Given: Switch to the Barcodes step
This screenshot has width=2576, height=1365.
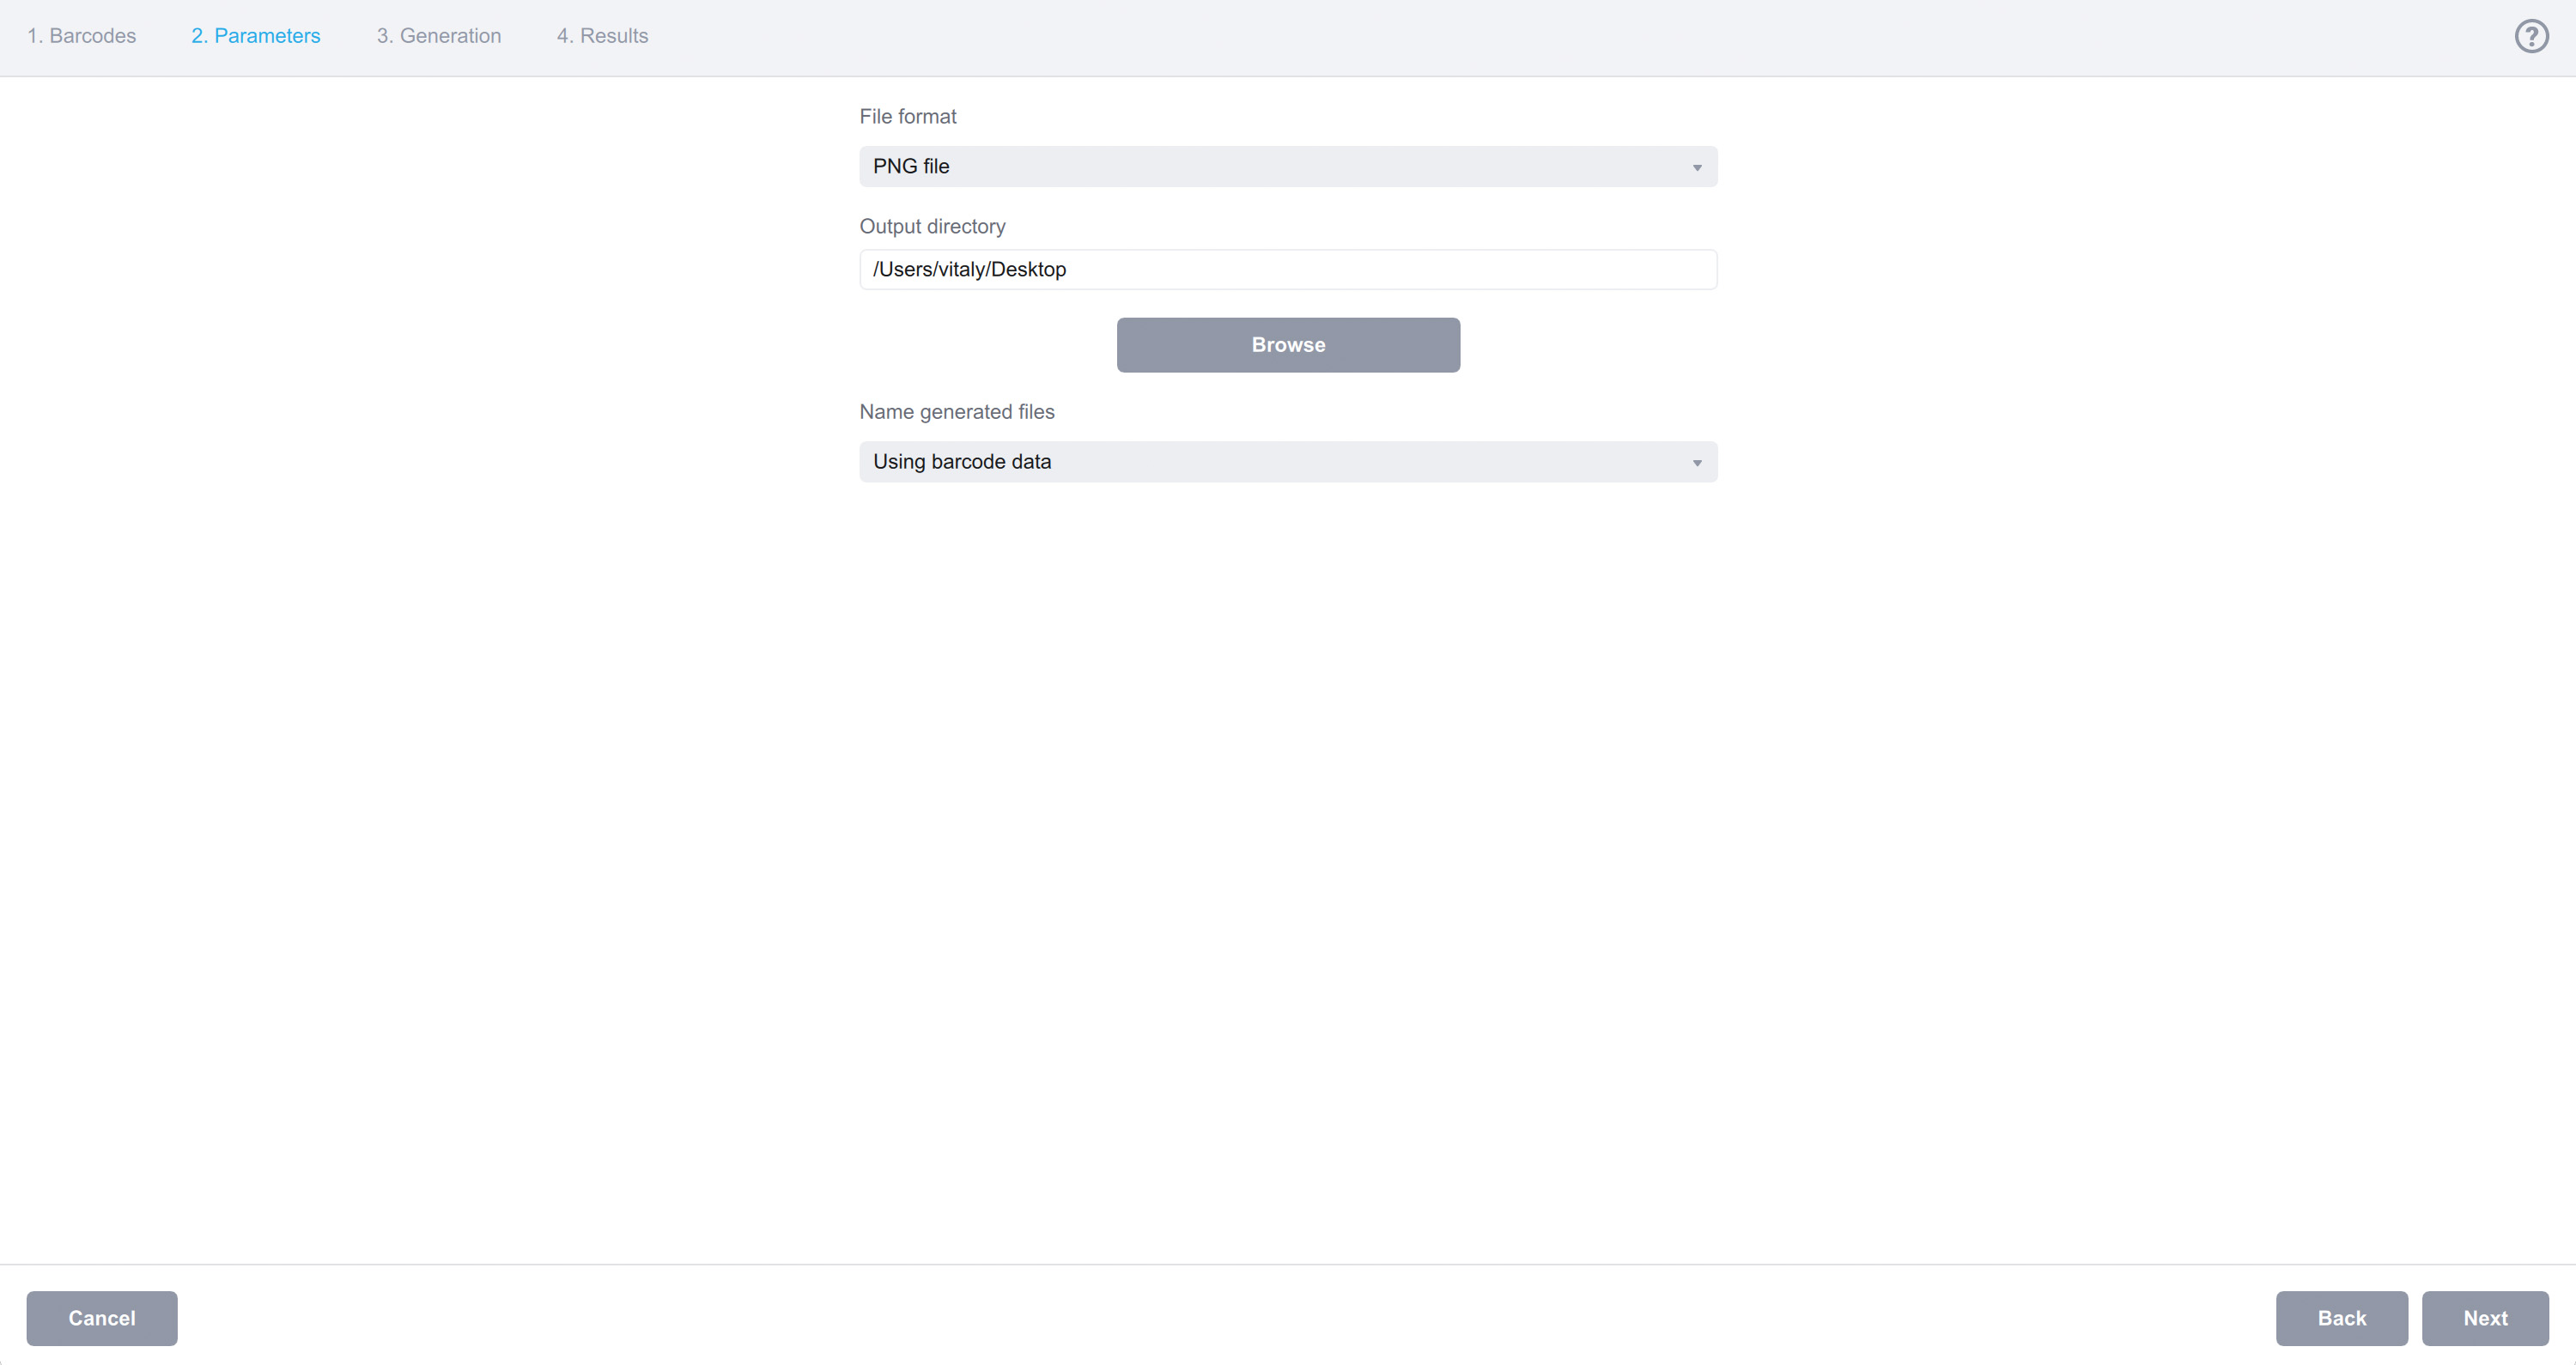Looking at the screenshot, I should coord(82,36).
